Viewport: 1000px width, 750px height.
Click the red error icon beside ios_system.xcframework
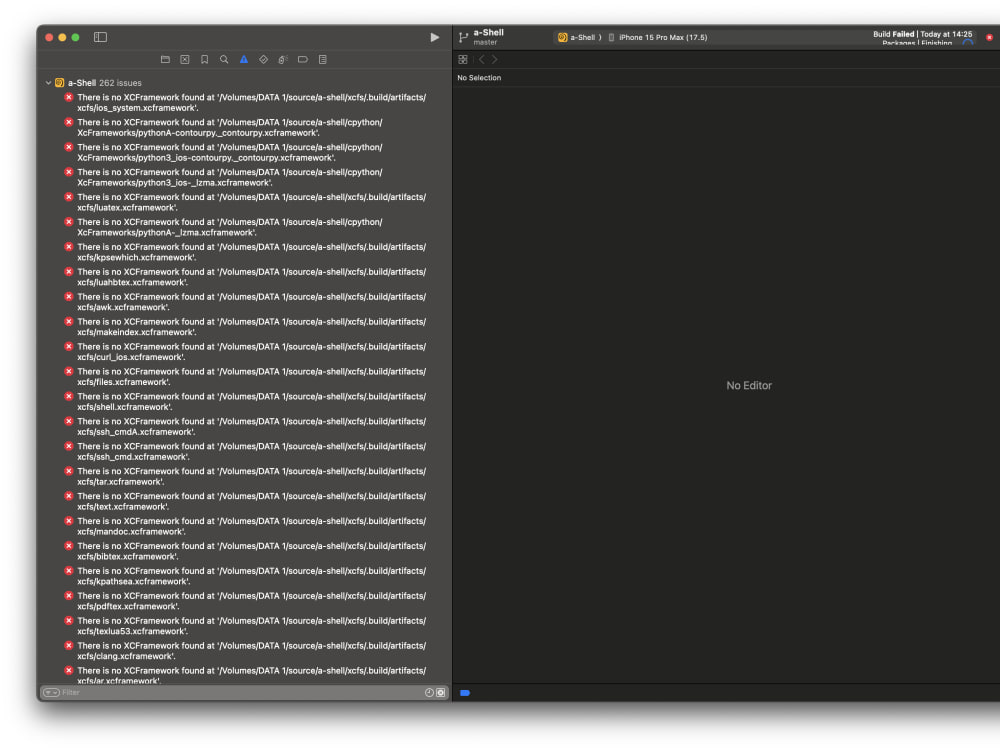point(69,98)
